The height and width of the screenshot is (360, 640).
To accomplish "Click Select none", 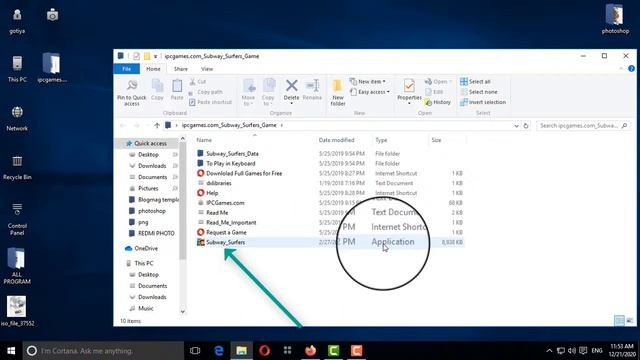I will pos(478,92).
